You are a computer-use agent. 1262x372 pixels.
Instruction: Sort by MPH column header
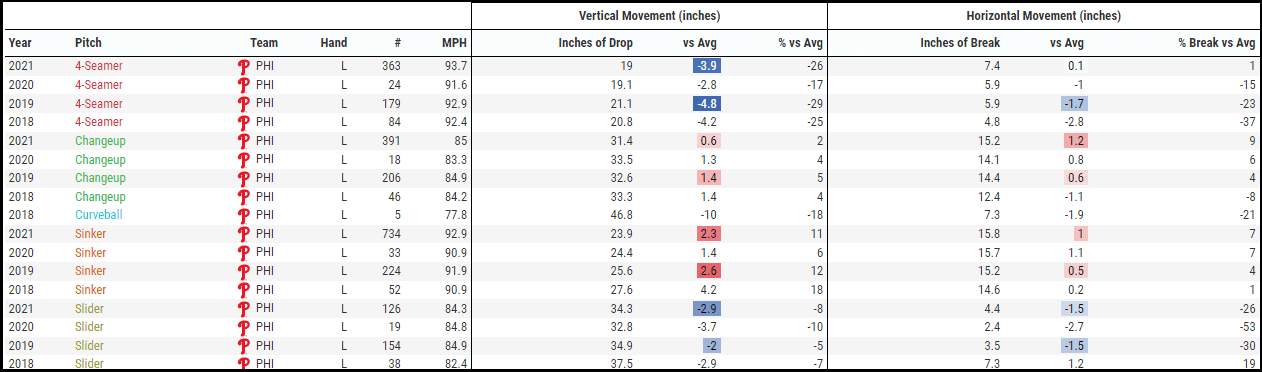455,43
